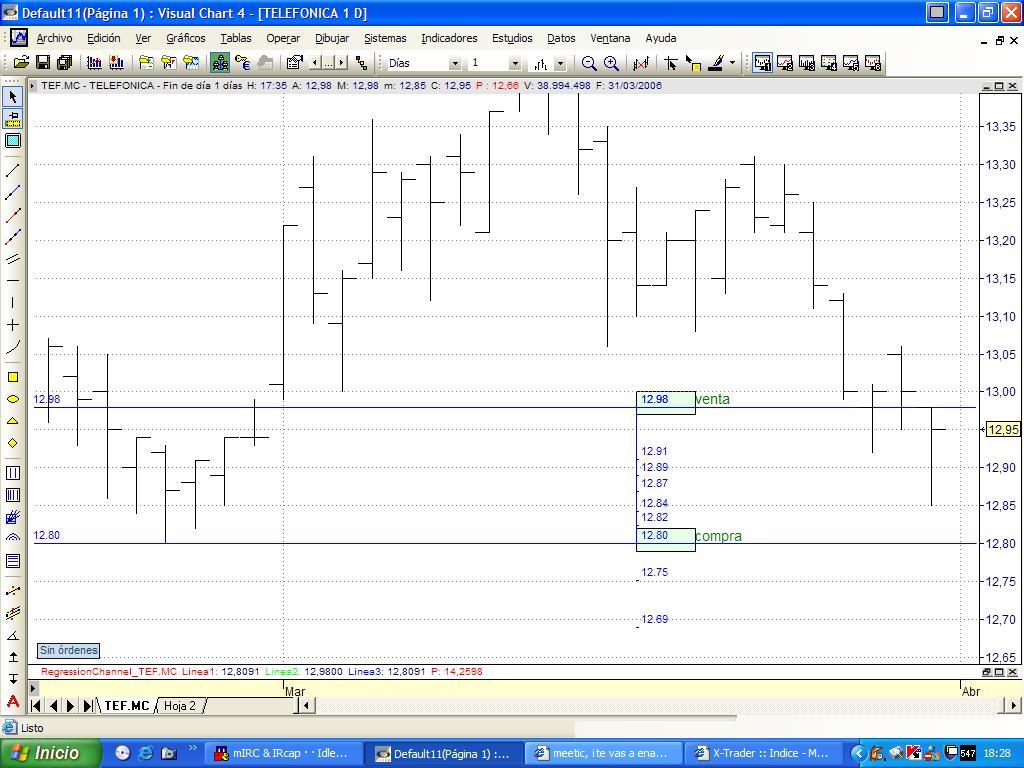Click the zoom in magnifier icon
Viewport: 1024px width, 768px height.
pyautogui.click(x=611, y=63)
